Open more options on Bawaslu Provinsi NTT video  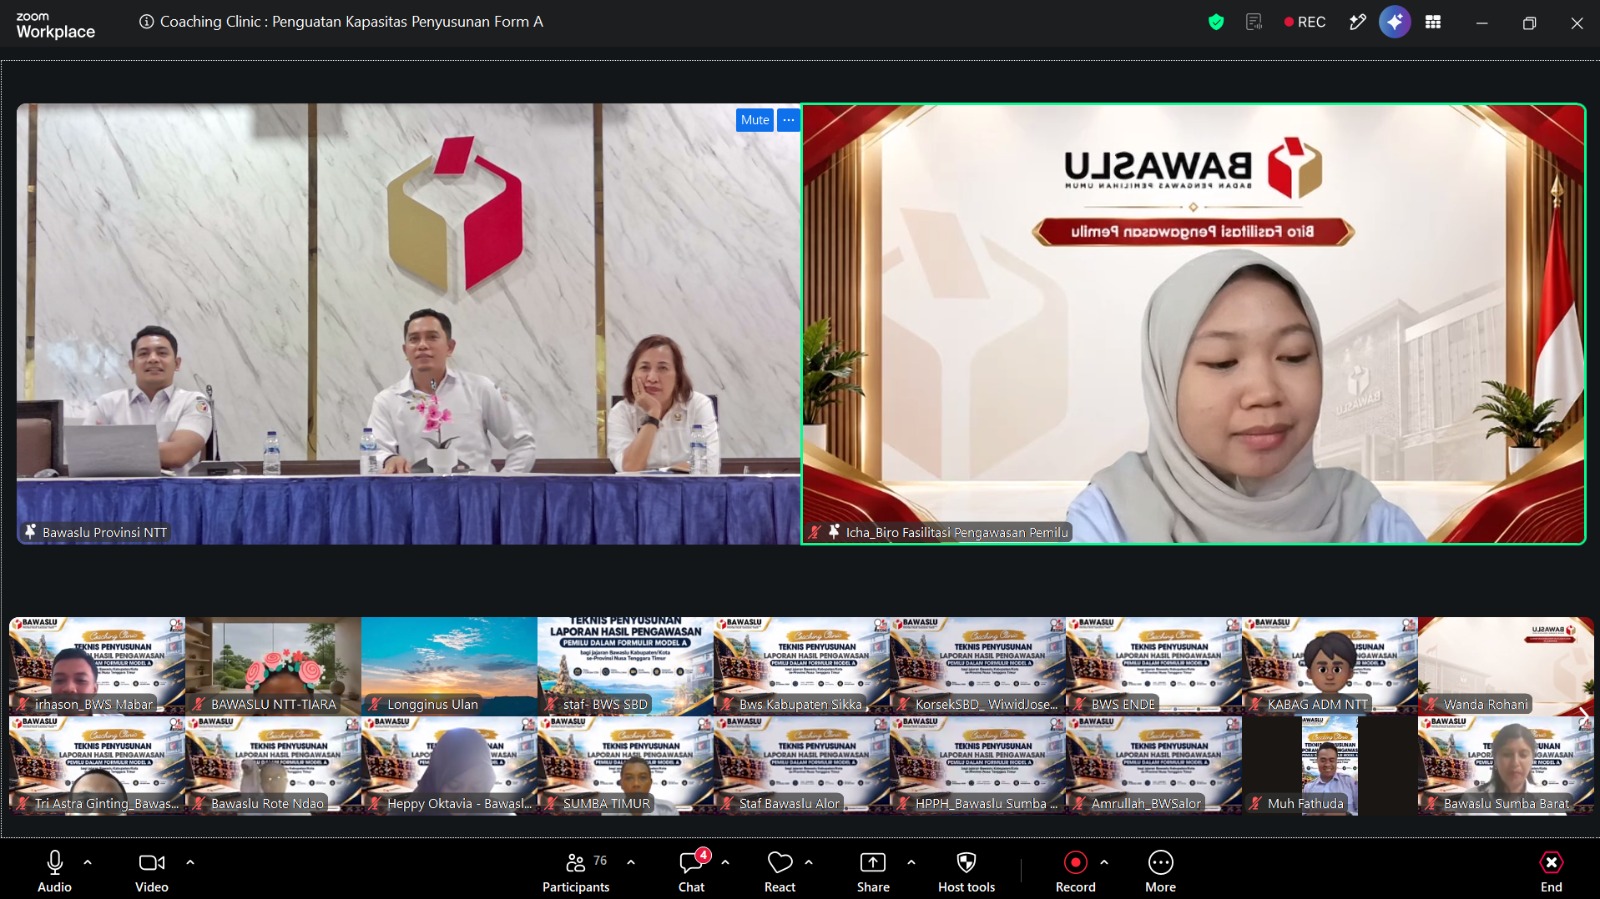tap(789, 120)
